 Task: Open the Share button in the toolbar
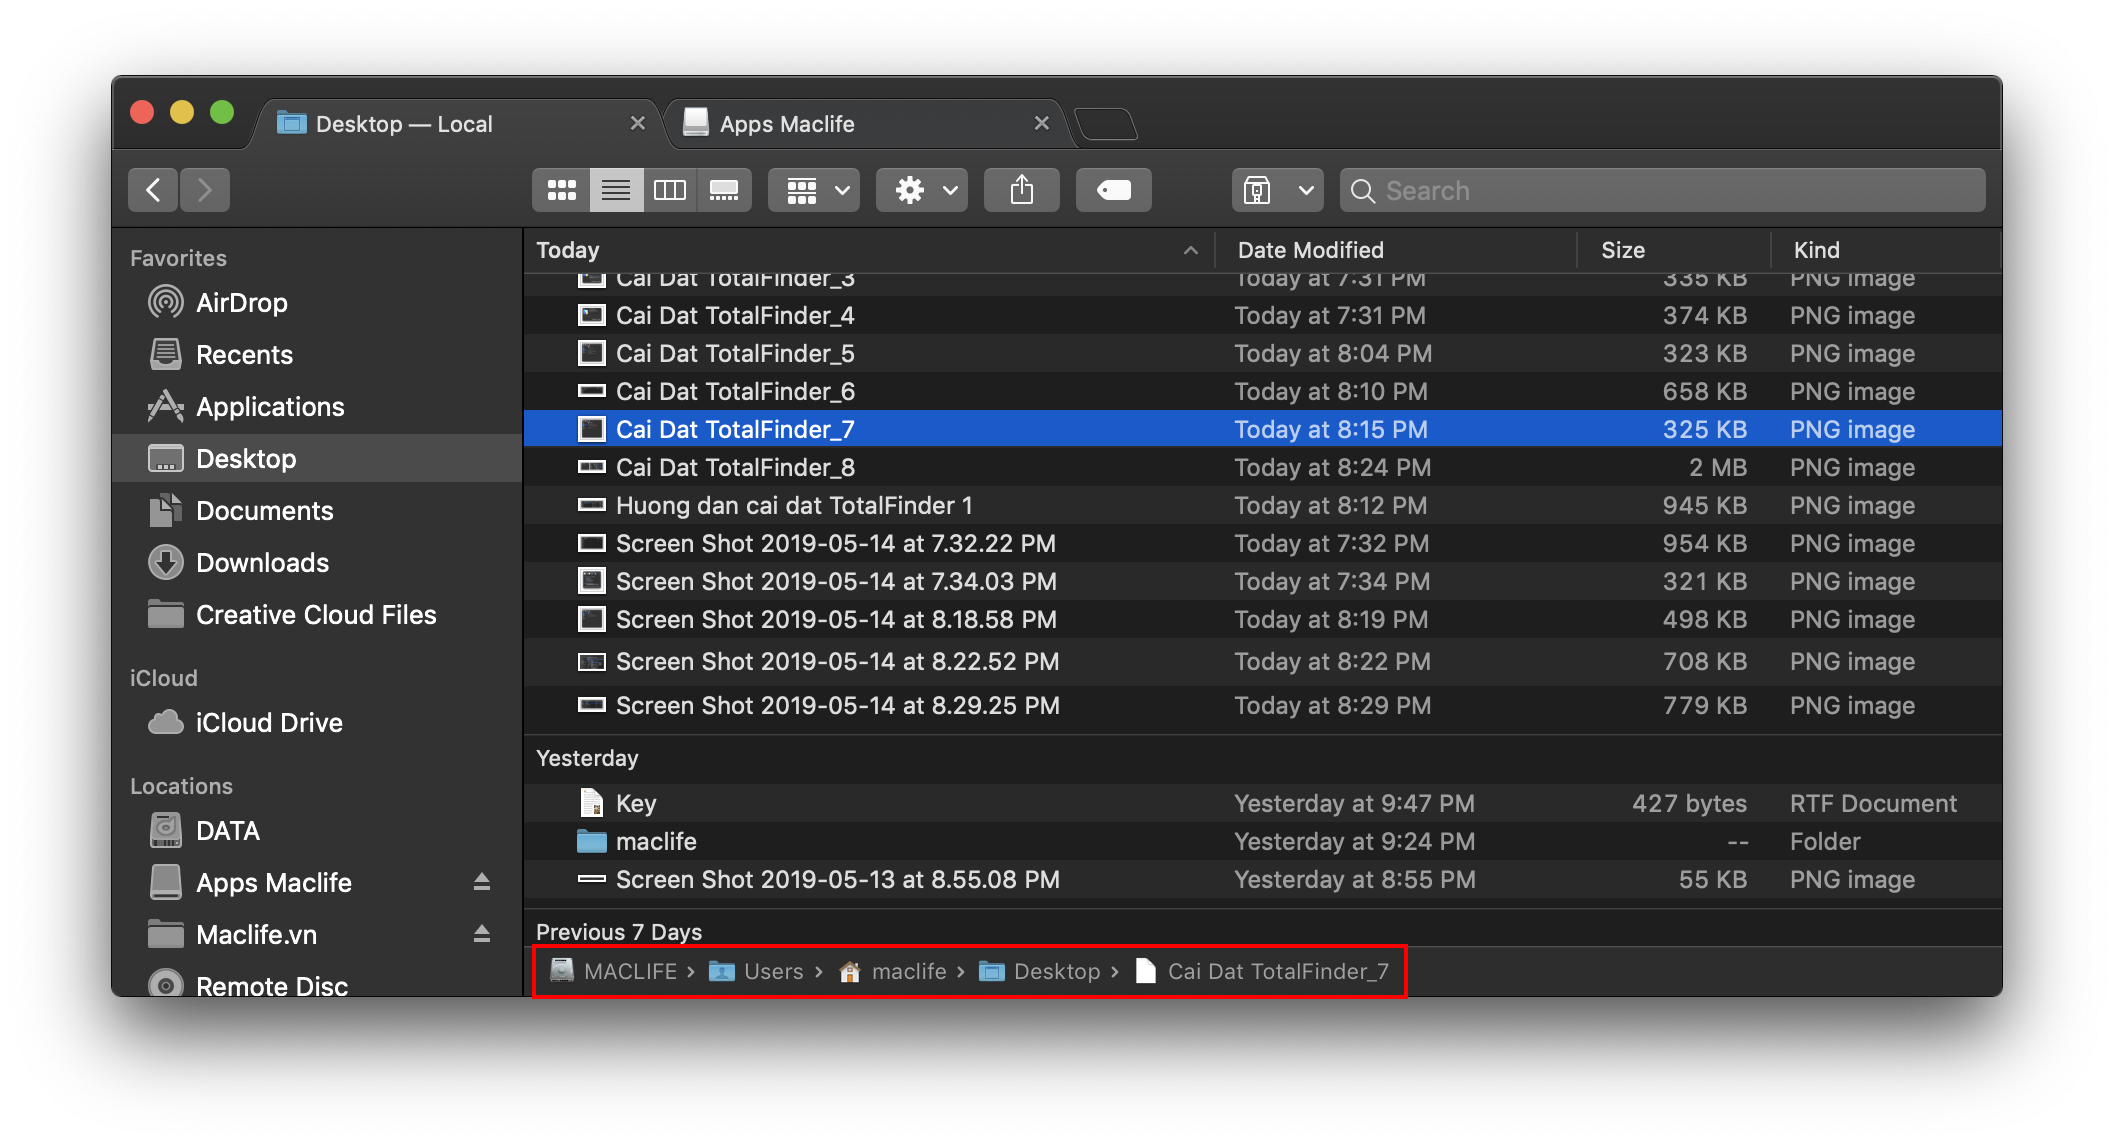click(1021, 189)
